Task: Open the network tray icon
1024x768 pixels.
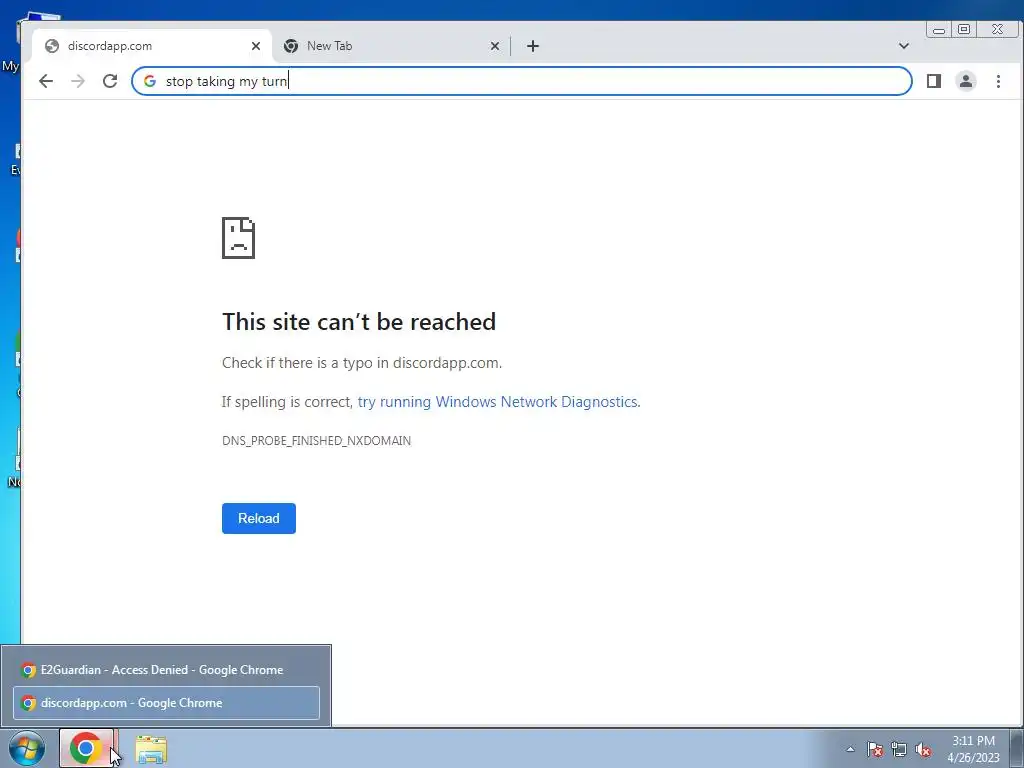Action: click(899, 749)
